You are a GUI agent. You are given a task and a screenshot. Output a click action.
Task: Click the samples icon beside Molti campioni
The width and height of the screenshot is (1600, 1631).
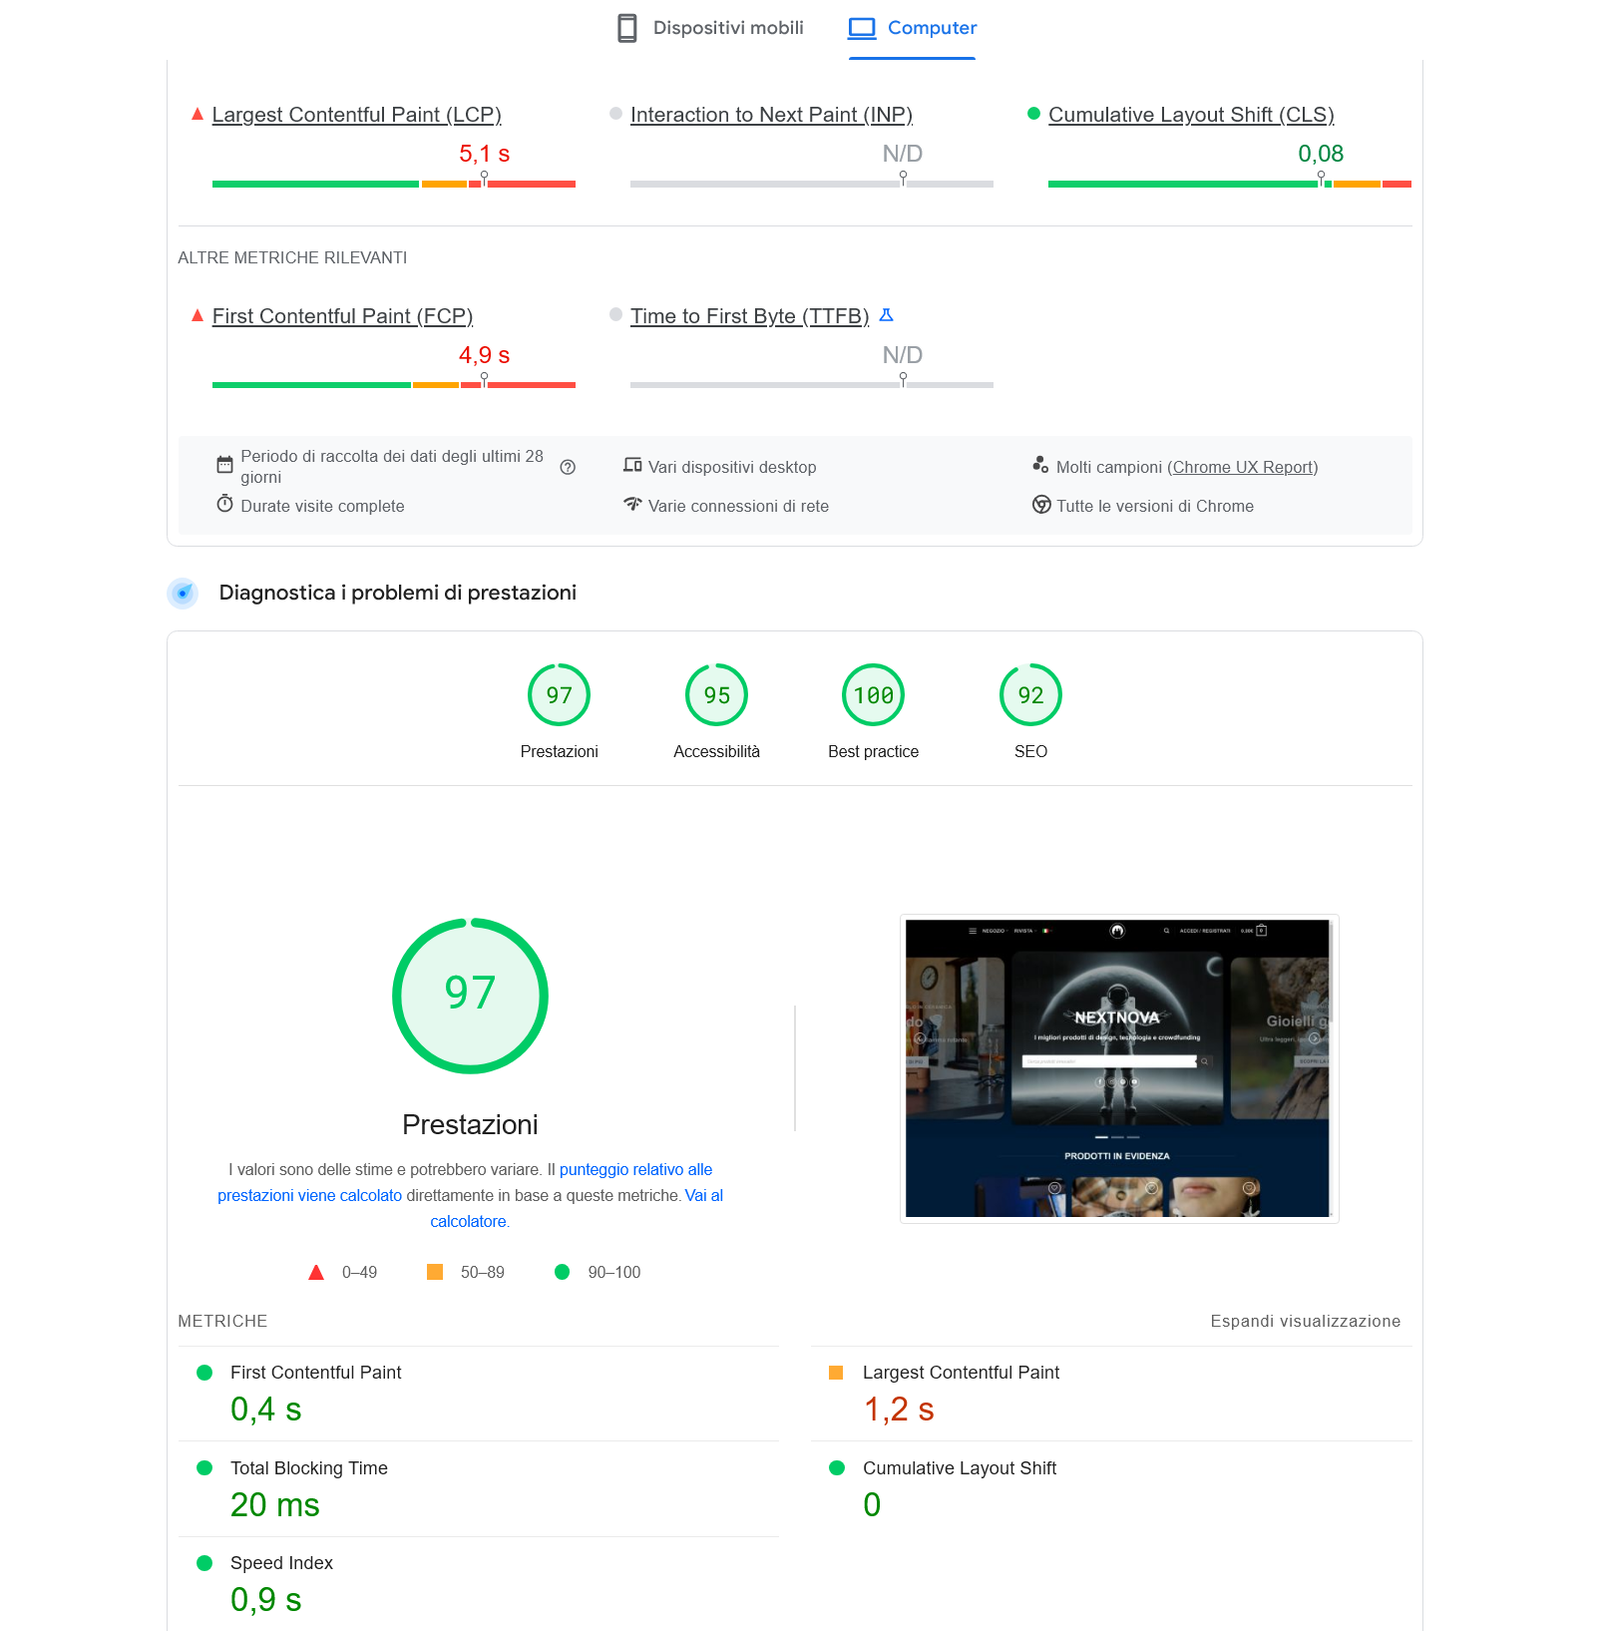(1041, 465)
